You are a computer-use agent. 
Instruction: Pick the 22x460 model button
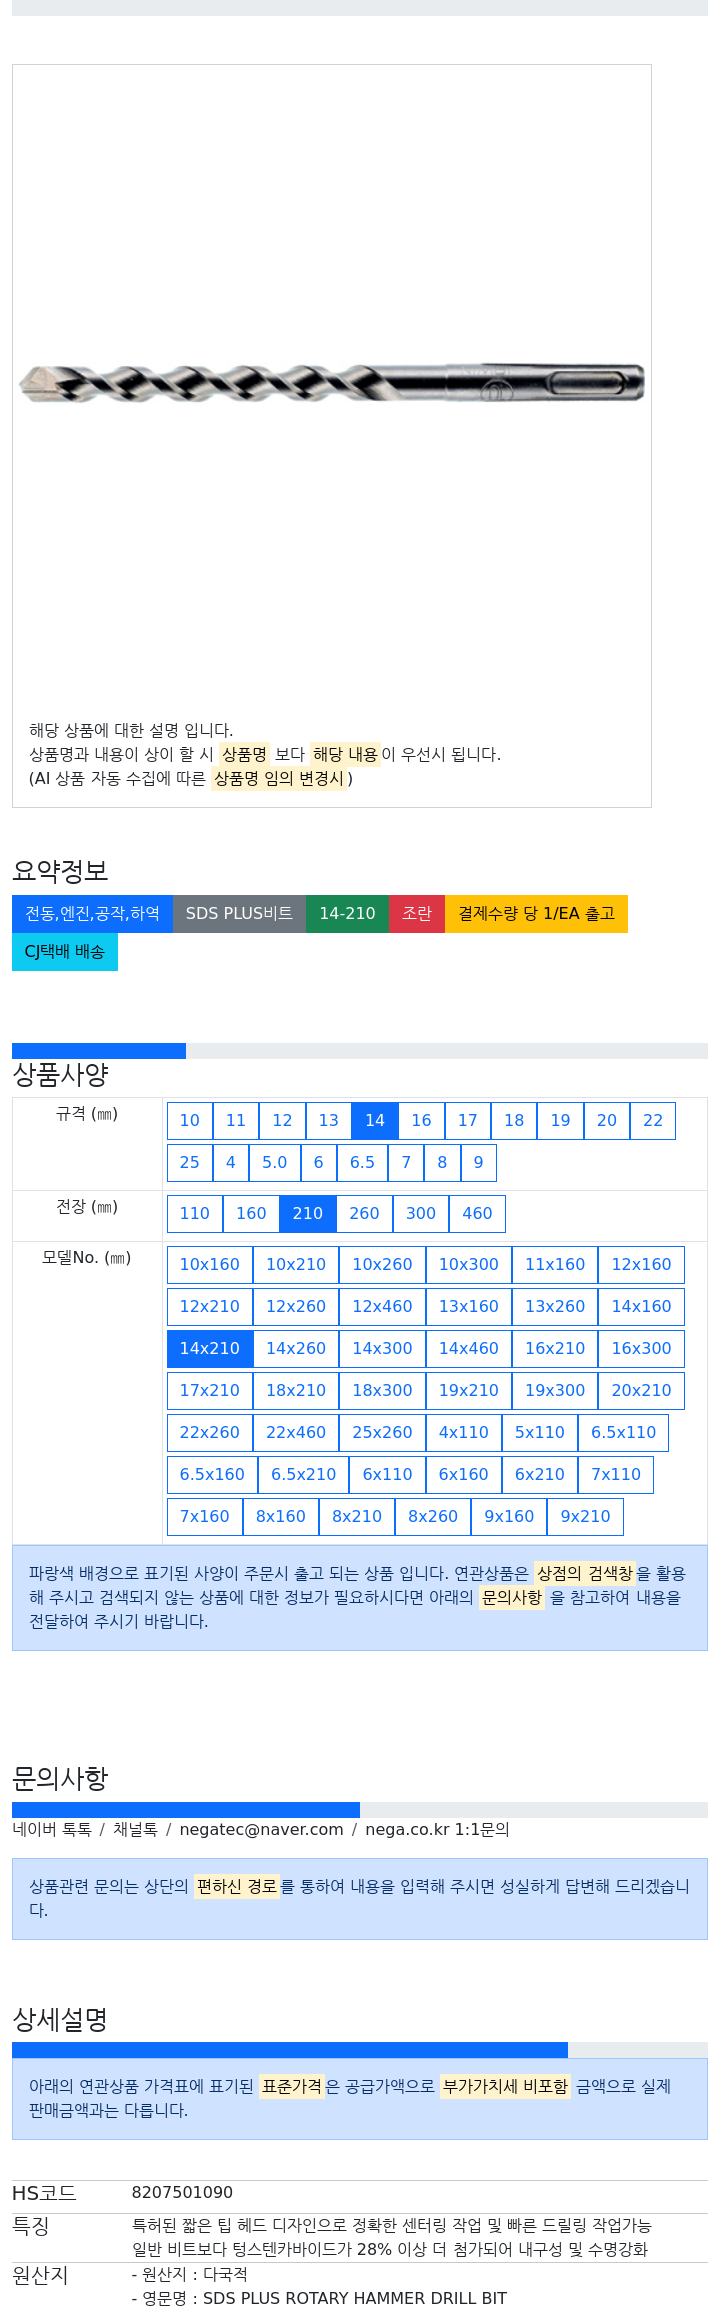(296, 1433)
